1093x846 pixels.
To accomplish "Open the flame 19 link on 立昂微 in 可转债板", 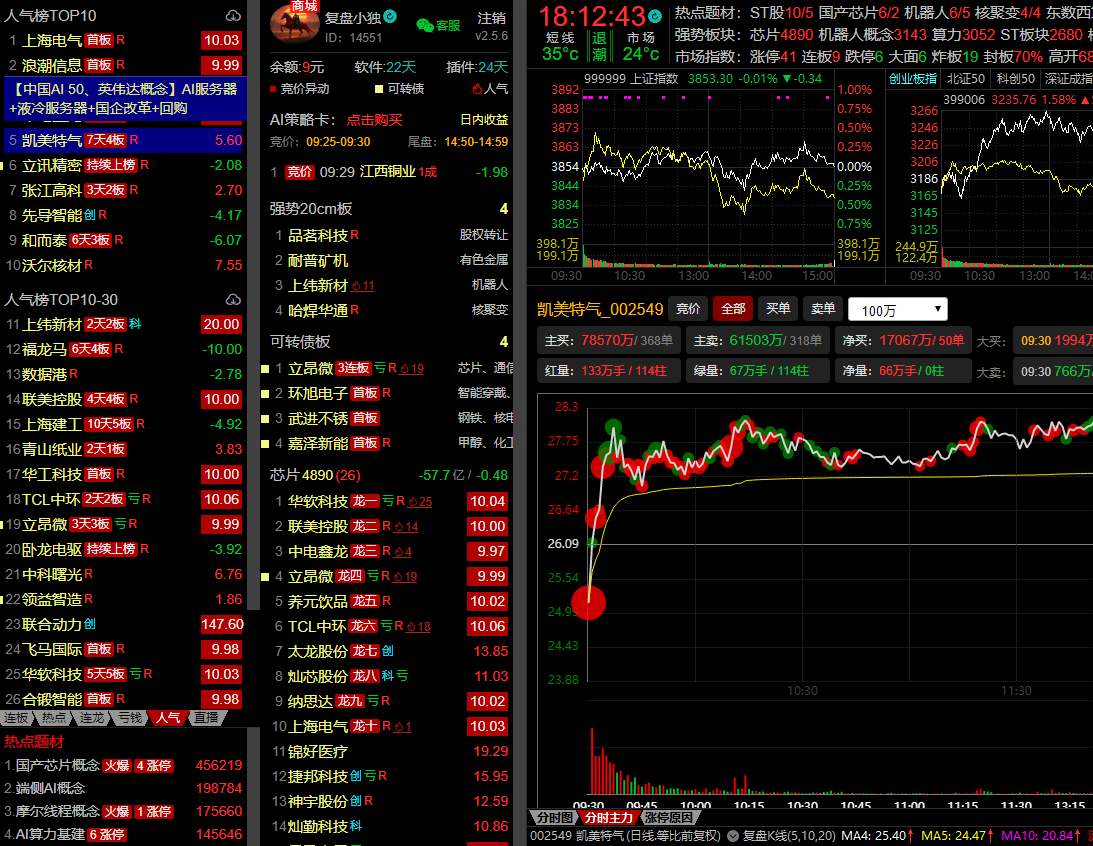I will (x=411, y=369).
